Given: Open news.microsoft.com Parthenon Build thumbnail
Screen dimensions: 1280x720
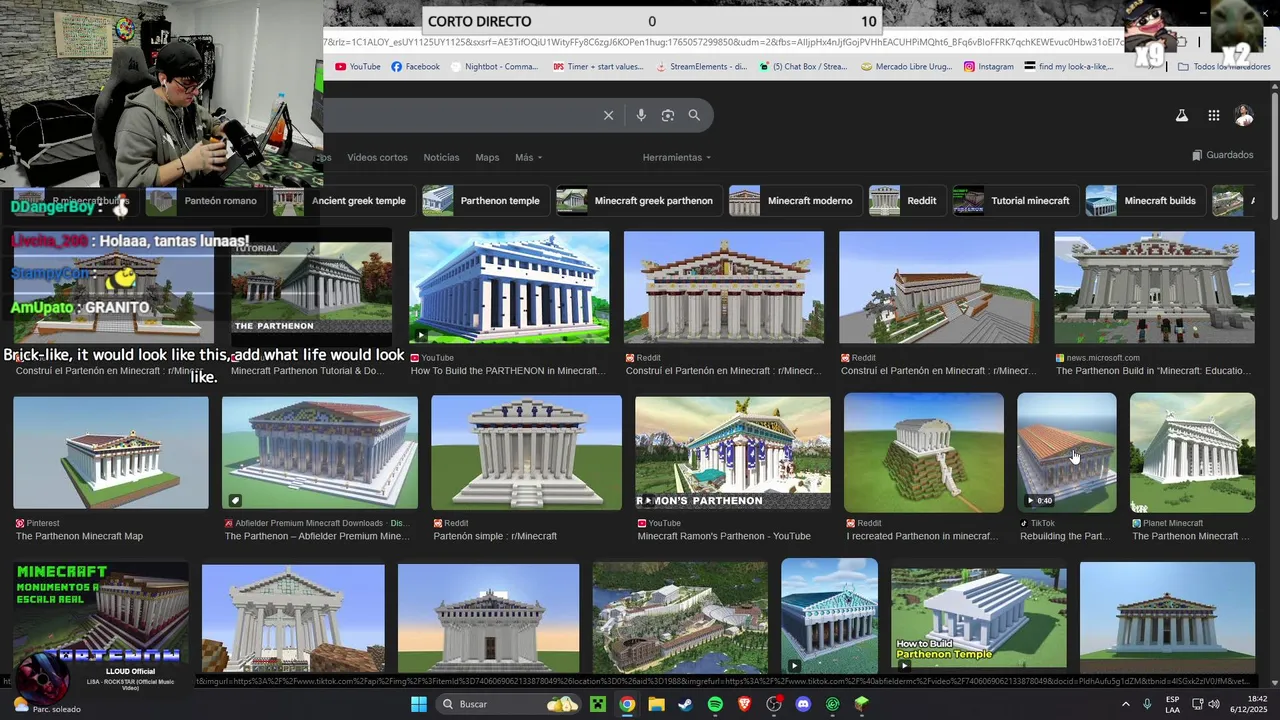Looking at the screenshot, I should click(1154, 288).
